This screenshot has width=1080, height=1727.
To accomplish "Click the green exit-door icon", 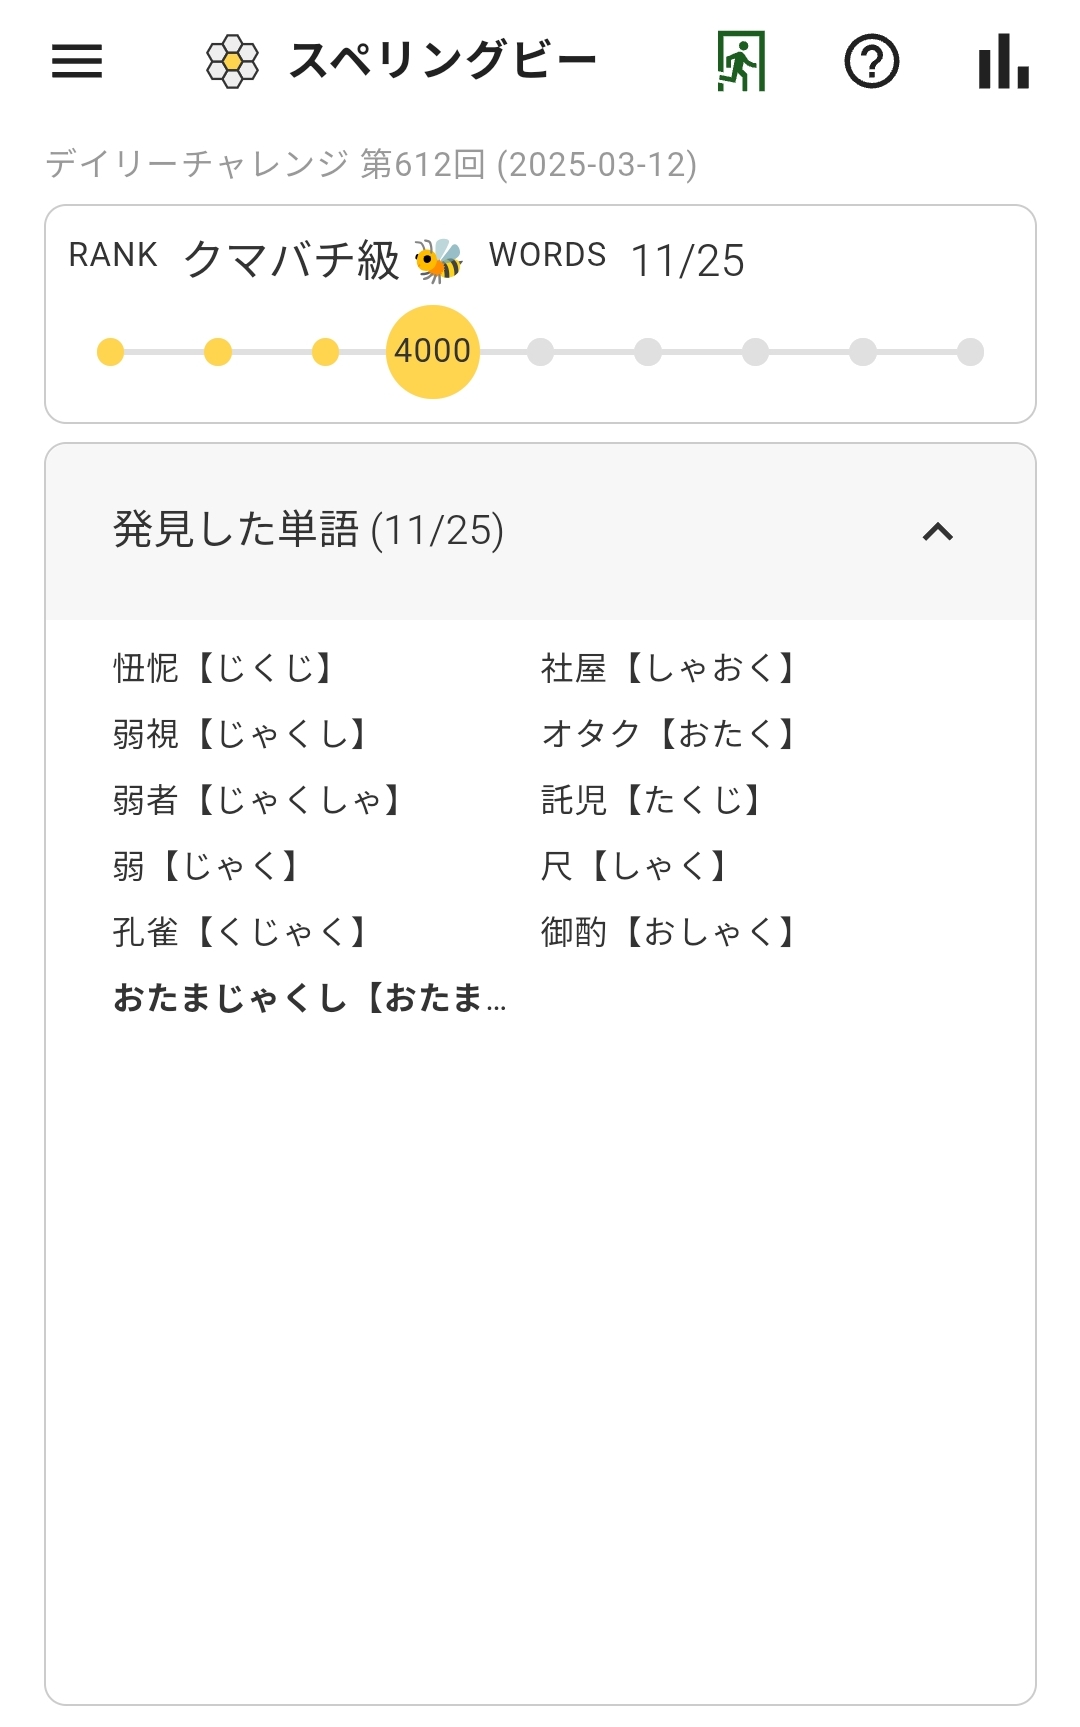I will point(741,61).
